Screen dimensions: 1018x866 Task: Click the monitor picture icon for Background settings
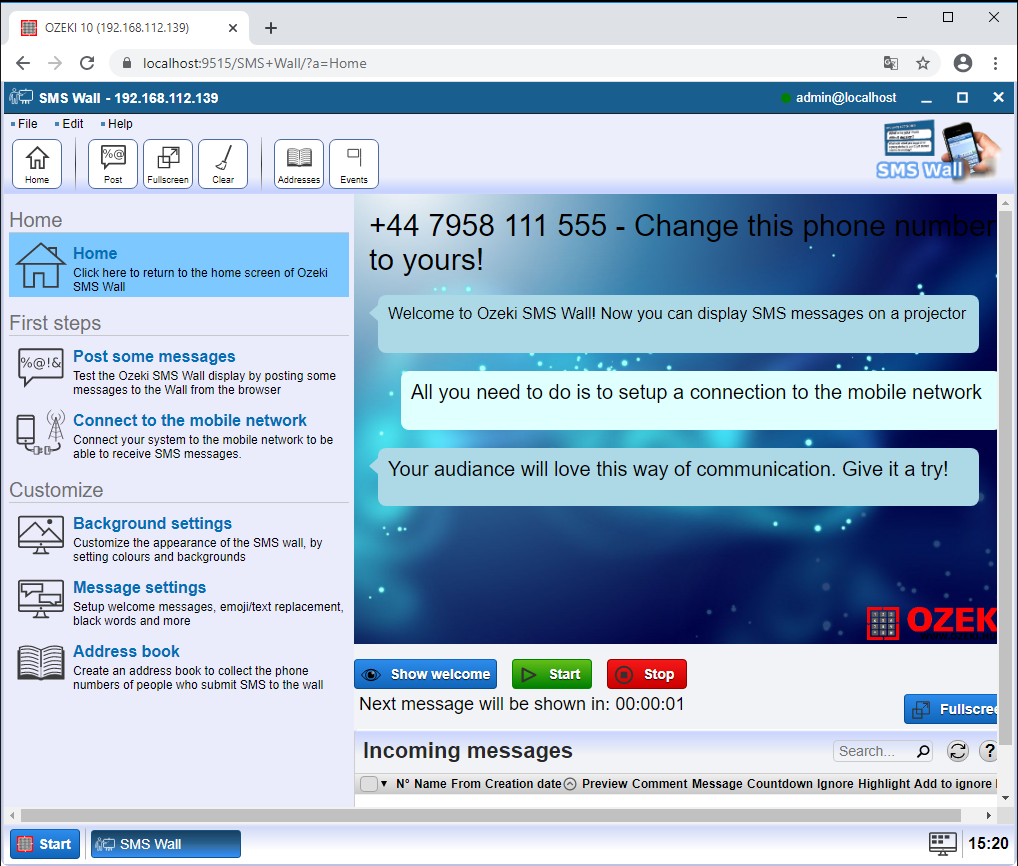click(40, 535)
